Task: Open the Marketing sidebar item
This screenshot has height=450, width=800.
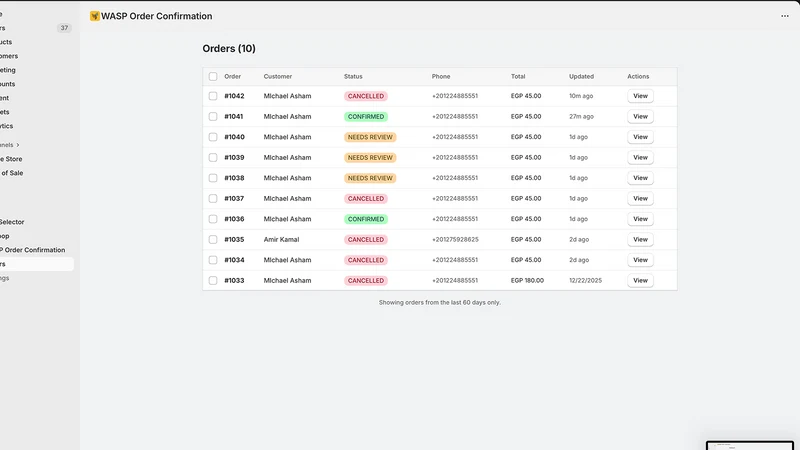Action: (x=8, y=70)
